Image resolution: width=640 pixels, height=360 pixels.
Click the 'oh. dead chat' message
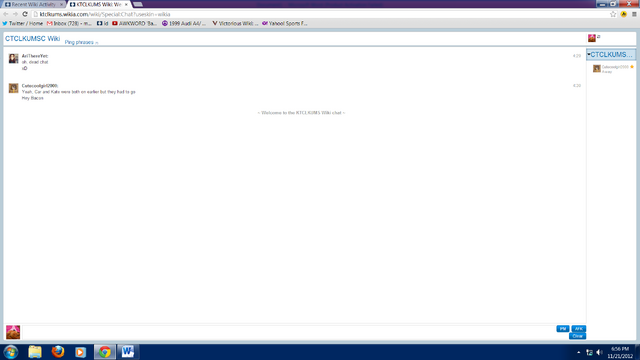tap(35, 62)
